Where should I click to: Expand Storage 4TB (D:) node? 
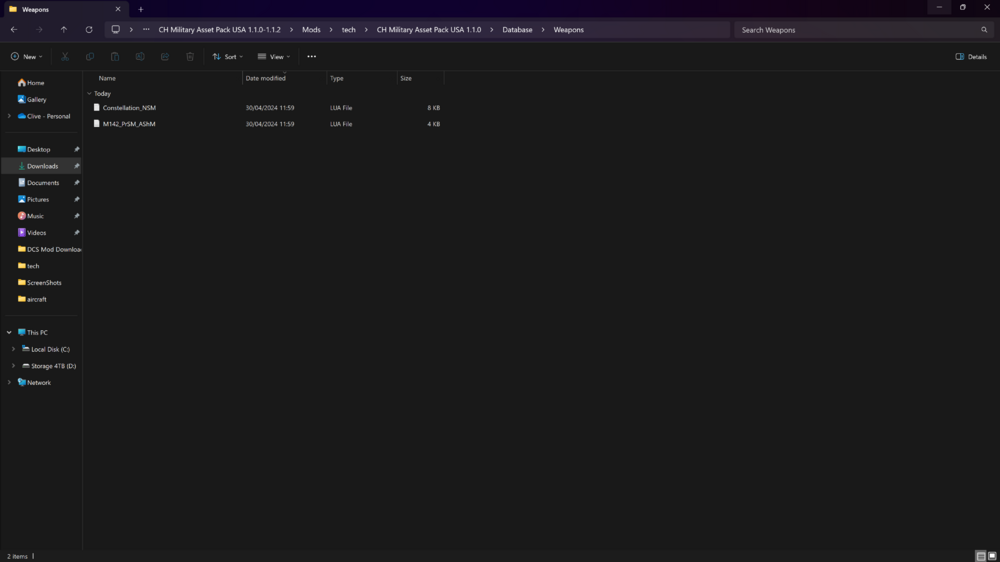point(13,366)
